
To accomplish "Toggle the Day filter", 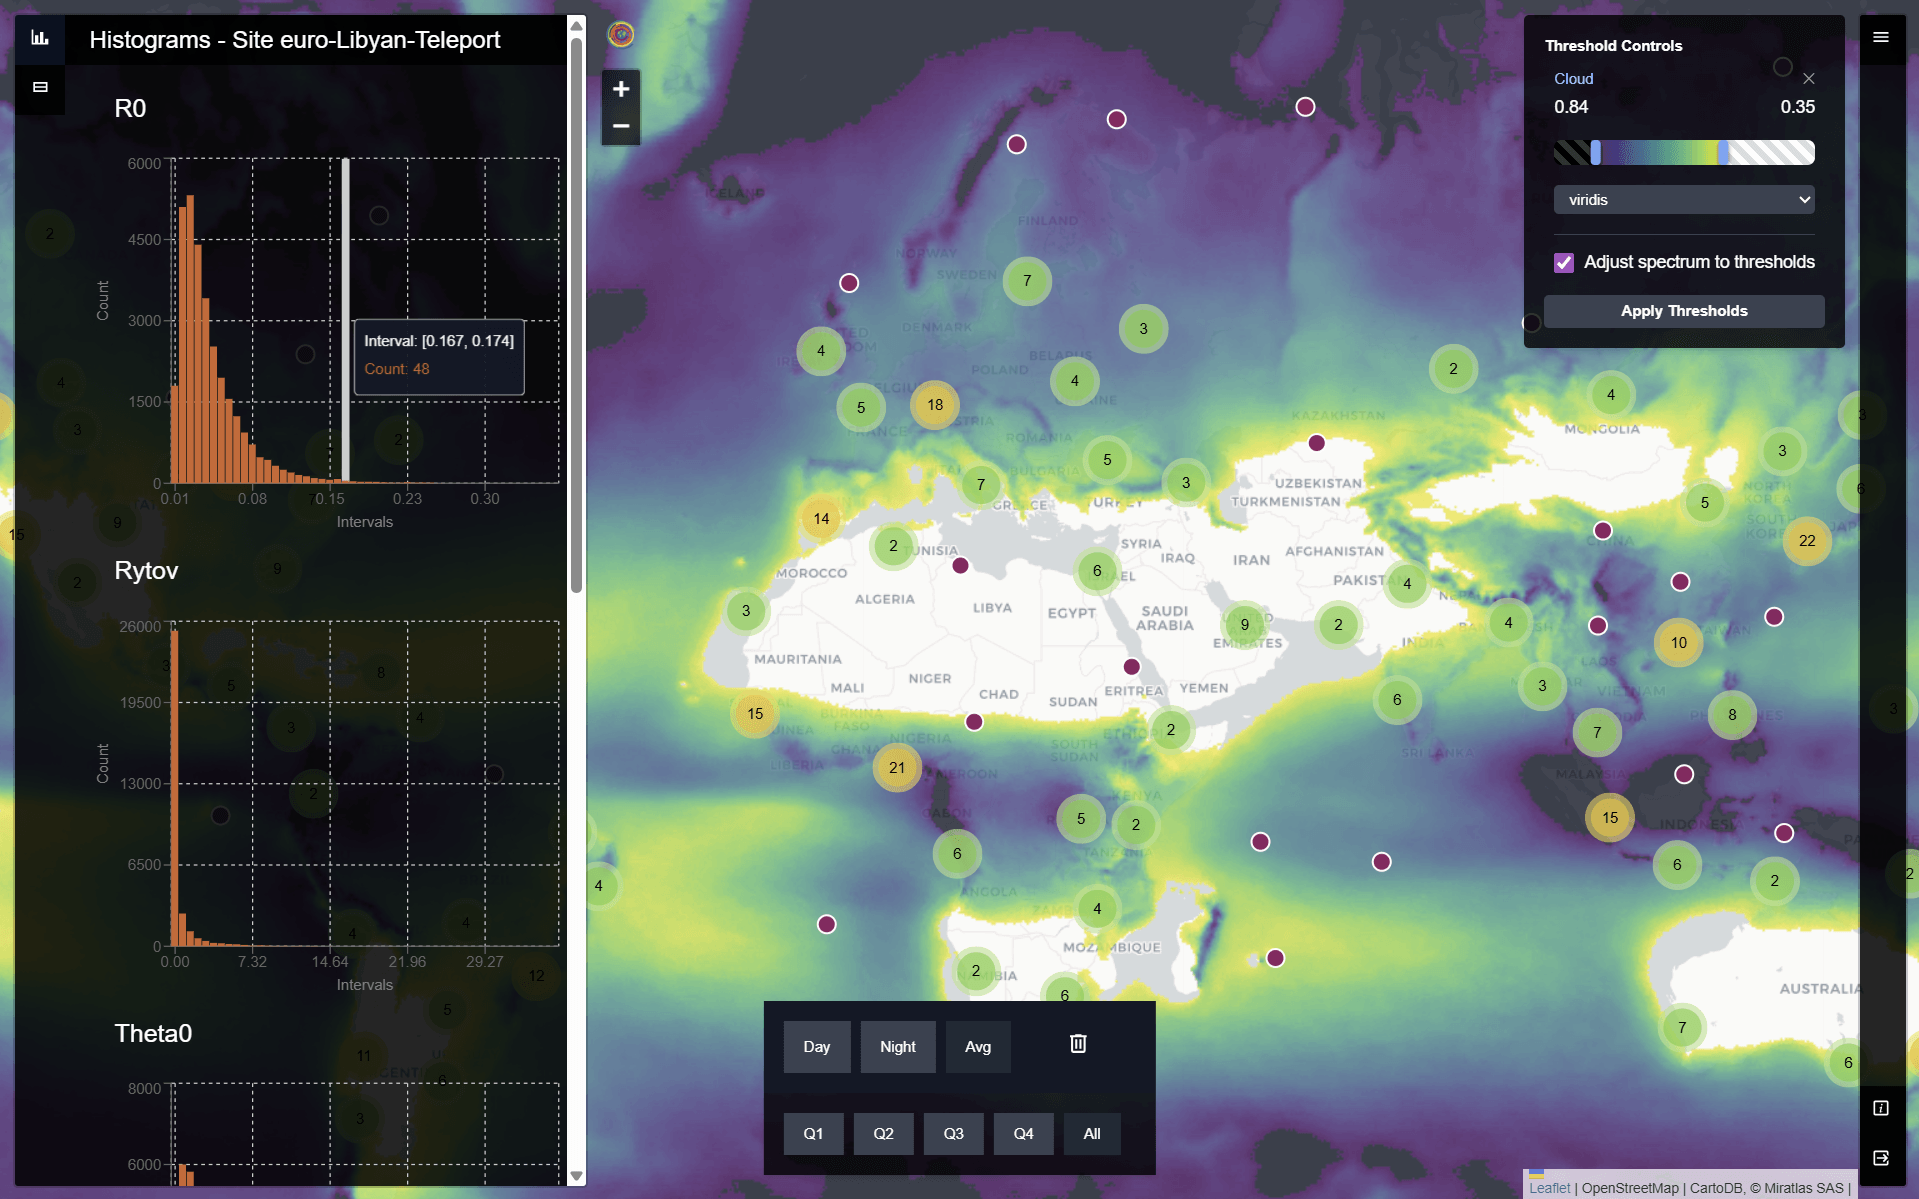I will click(x=816, y=1047).
